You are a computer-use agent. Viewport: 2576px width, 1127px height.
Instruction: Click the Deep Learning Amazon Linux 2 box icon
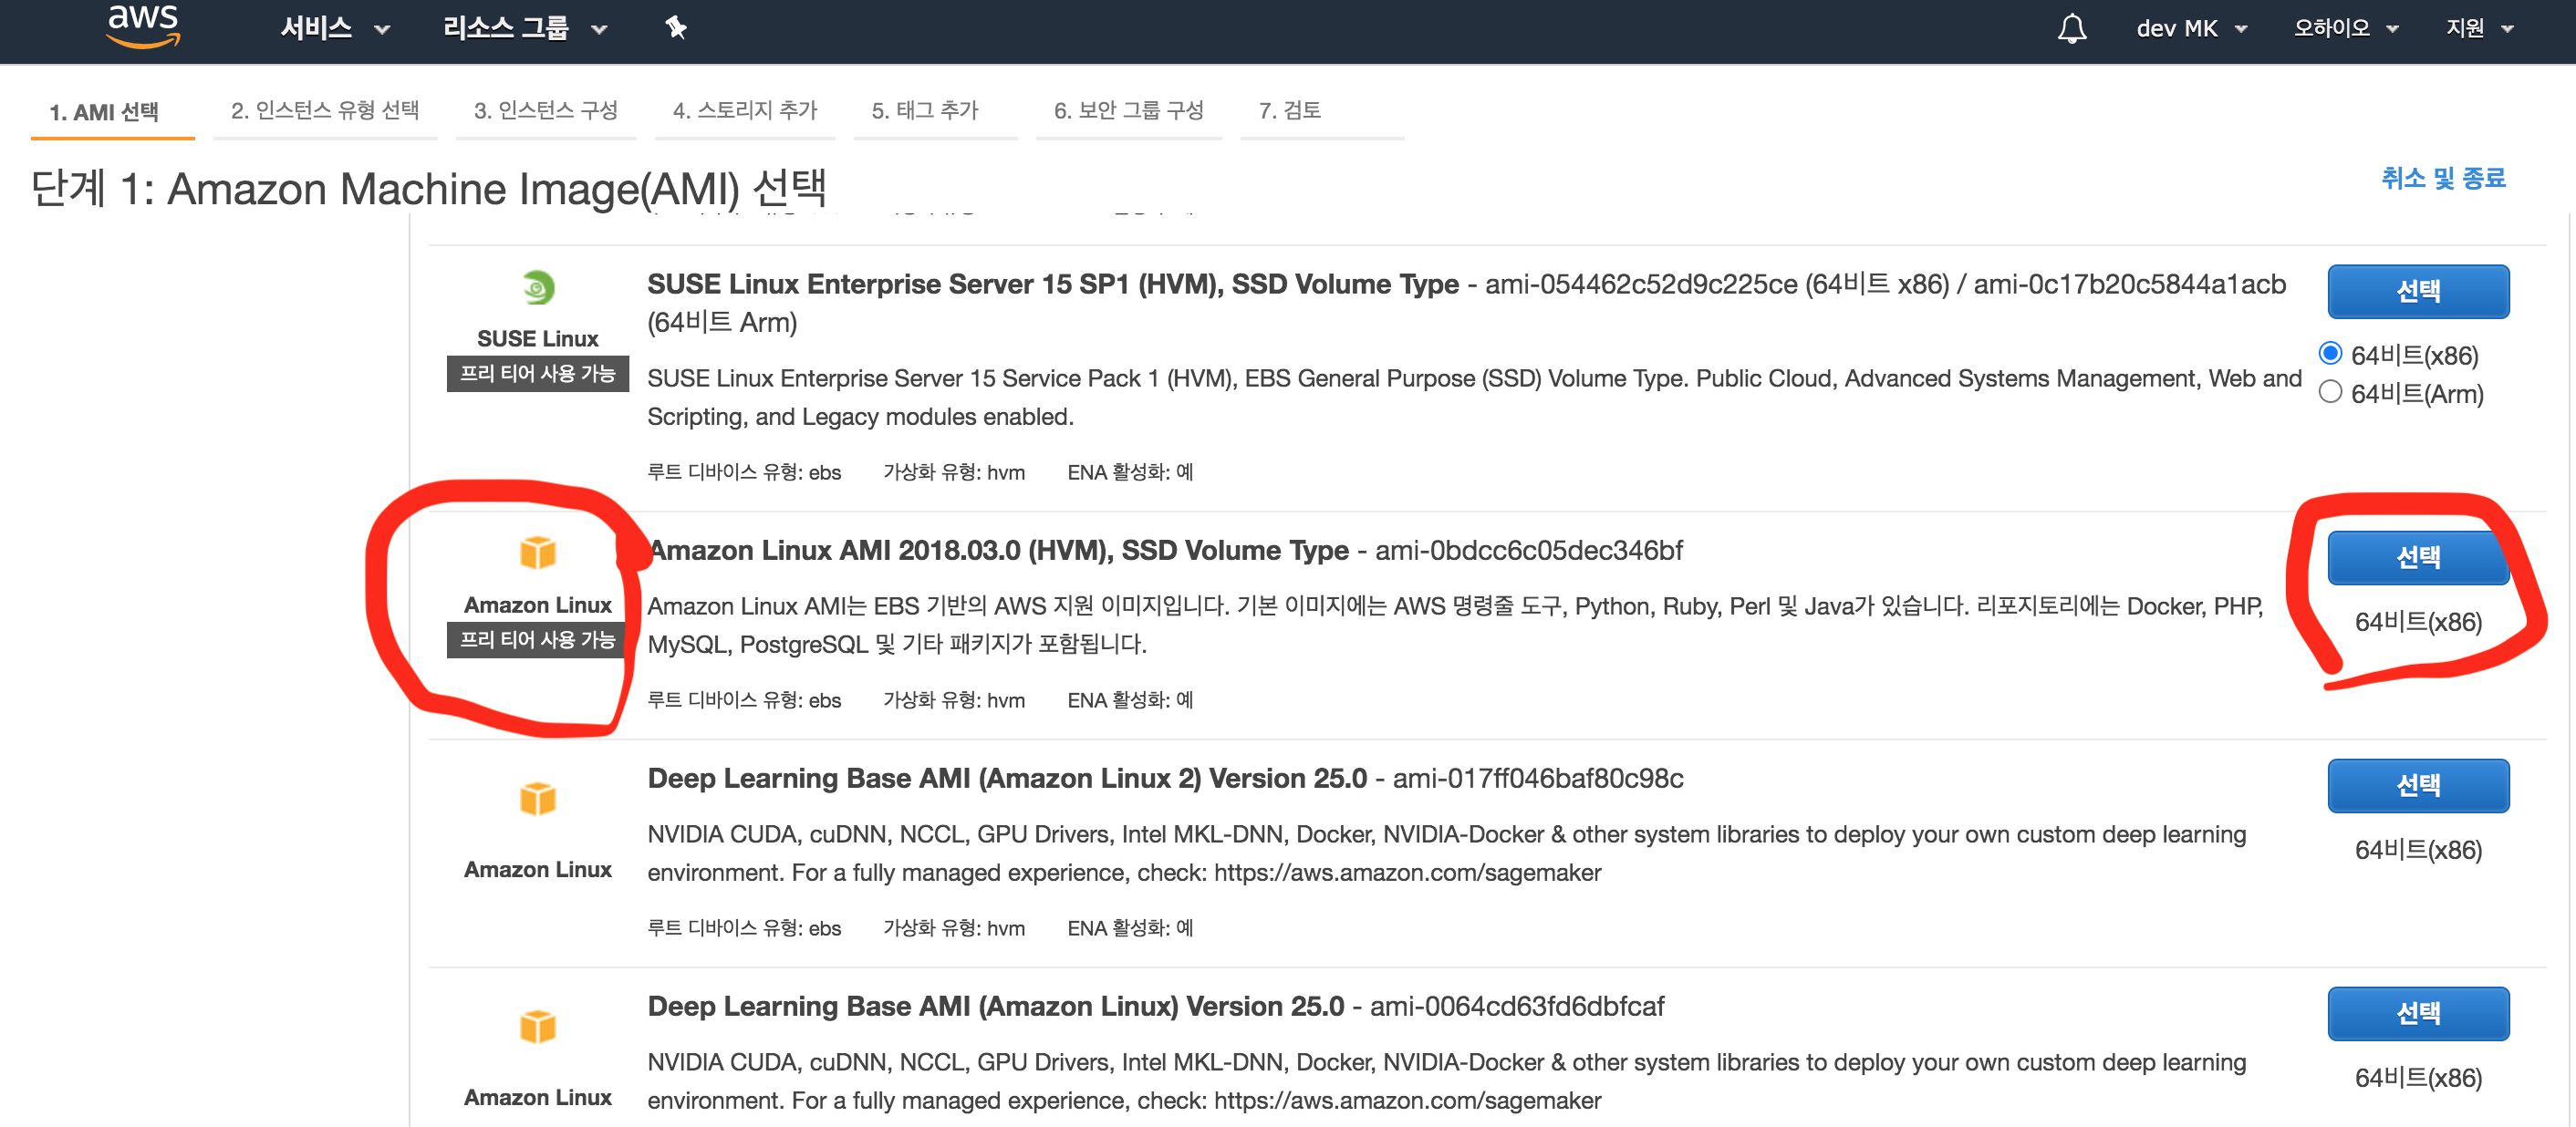538,799
